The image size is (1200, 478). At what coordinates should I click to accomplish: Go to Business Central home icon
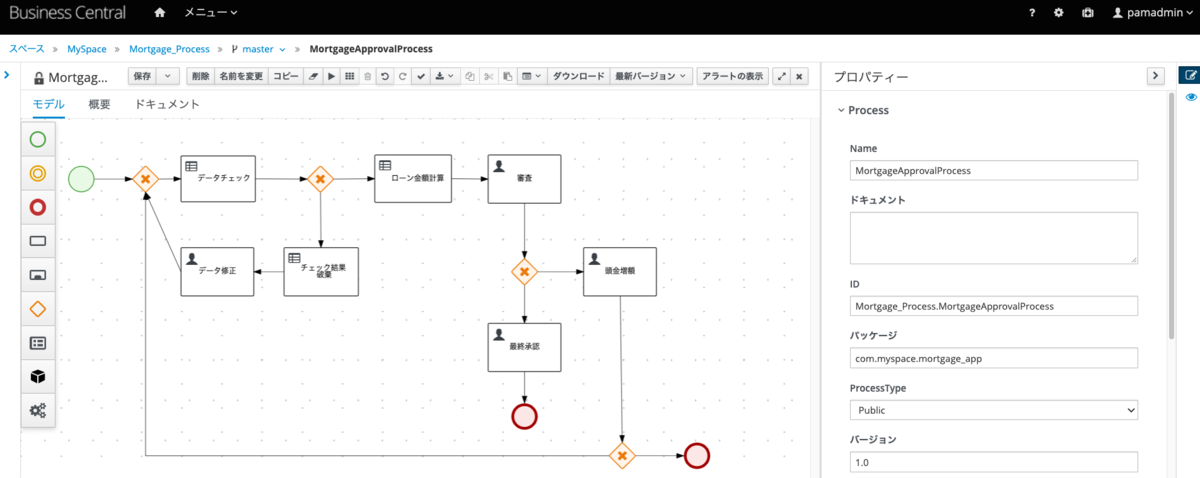[160, 13]
